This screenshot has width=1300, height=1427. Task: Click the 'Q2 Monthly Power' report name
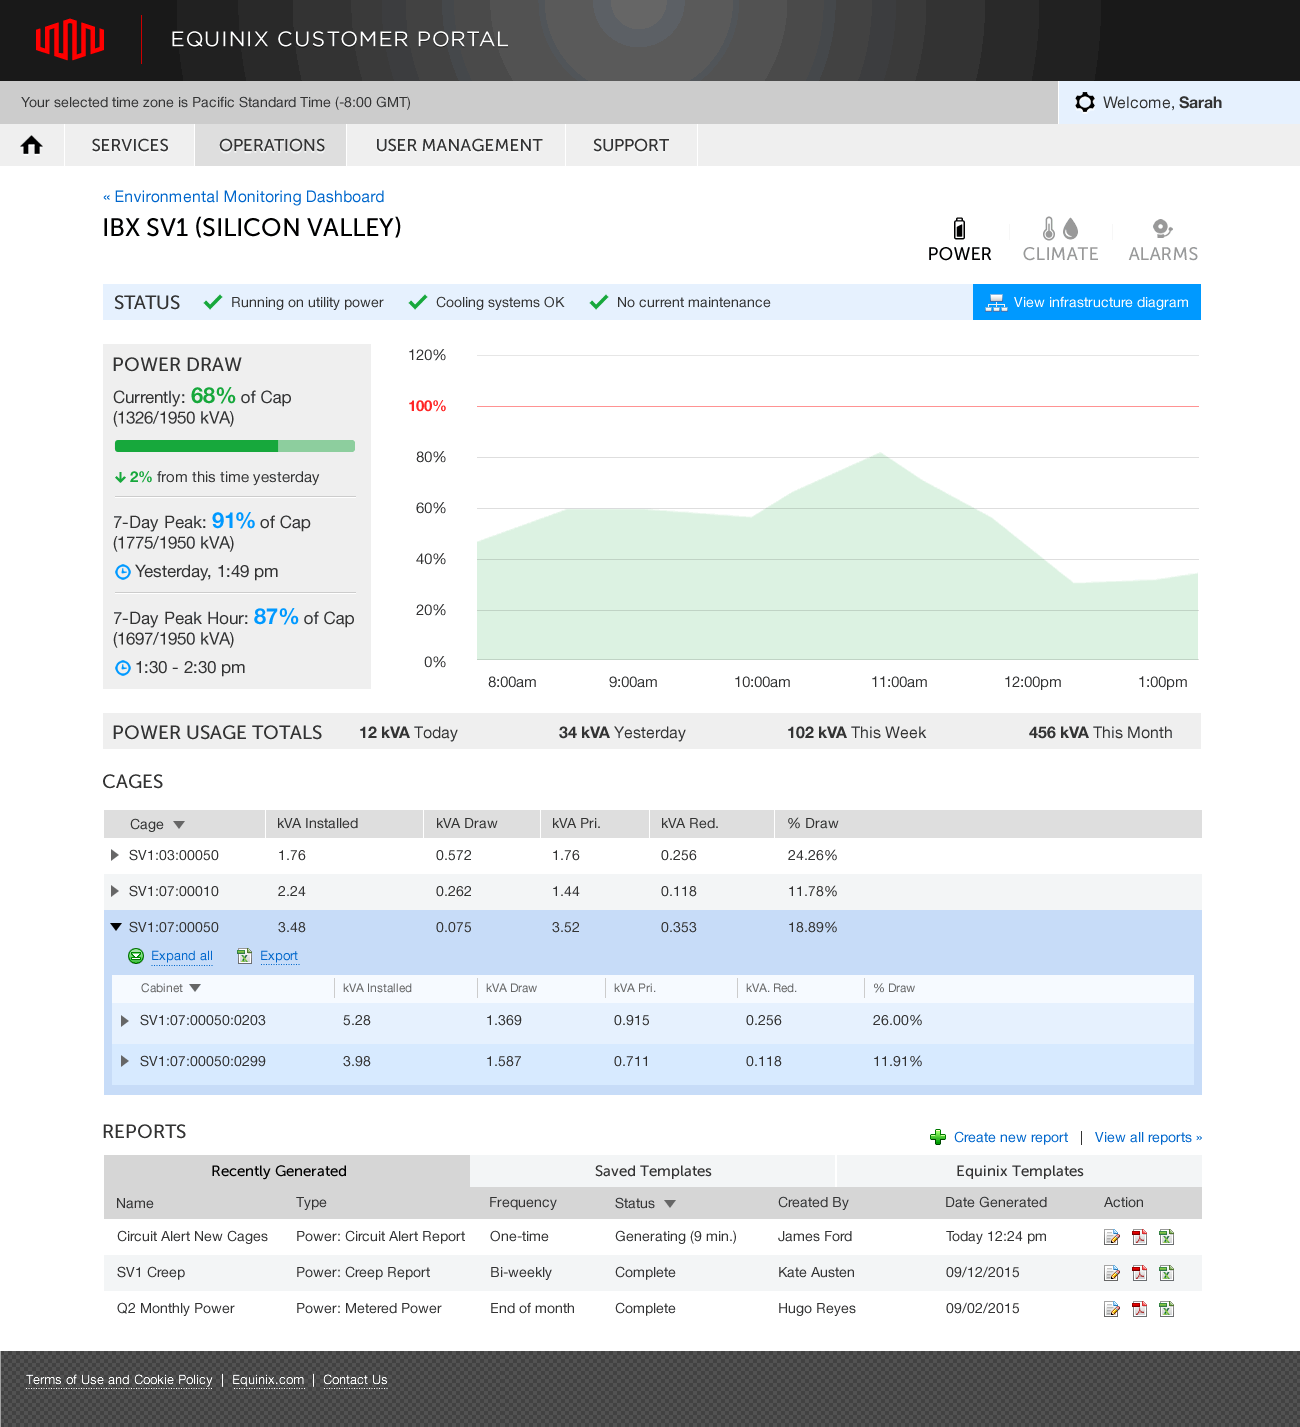coord(176,1309)
